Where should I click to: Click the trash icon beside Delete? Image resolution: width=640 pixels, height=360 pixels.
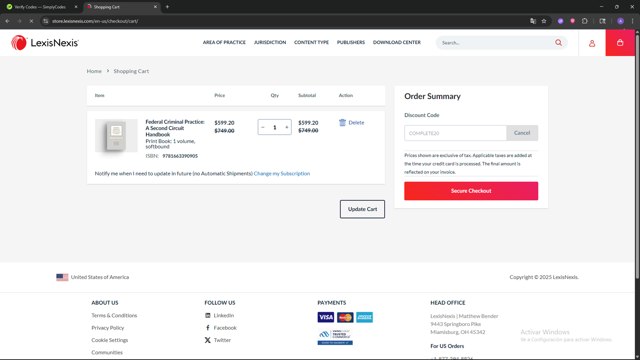(342, 122)
